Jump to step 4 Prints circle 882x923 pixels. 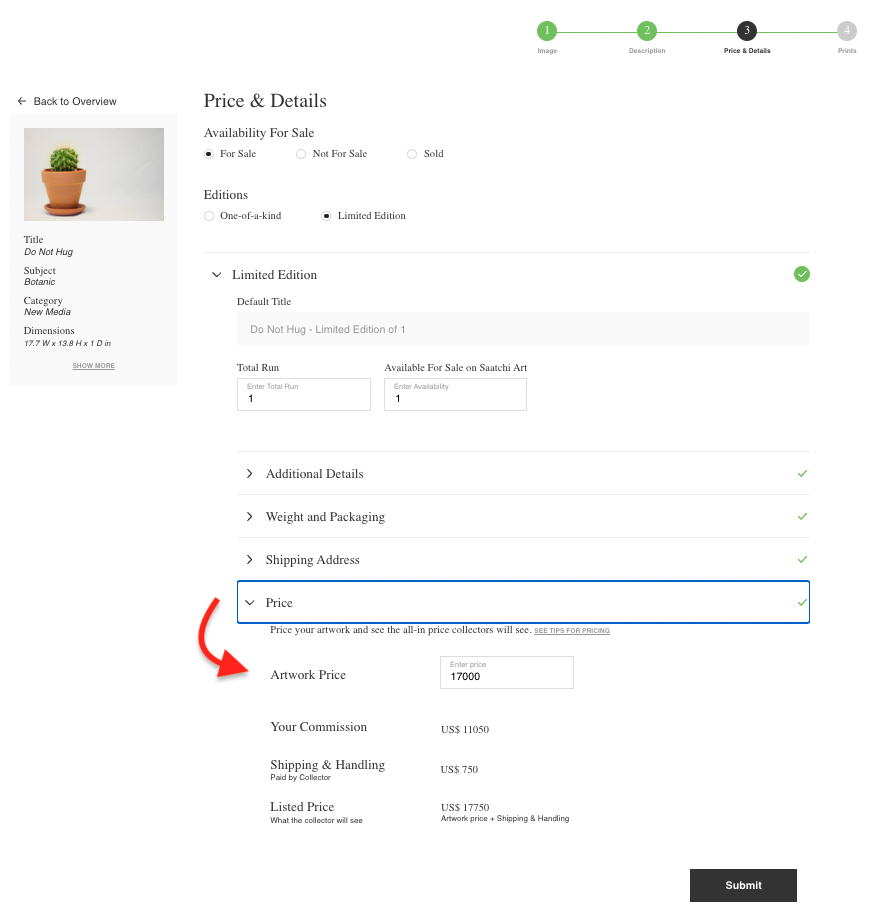(847, 31)
